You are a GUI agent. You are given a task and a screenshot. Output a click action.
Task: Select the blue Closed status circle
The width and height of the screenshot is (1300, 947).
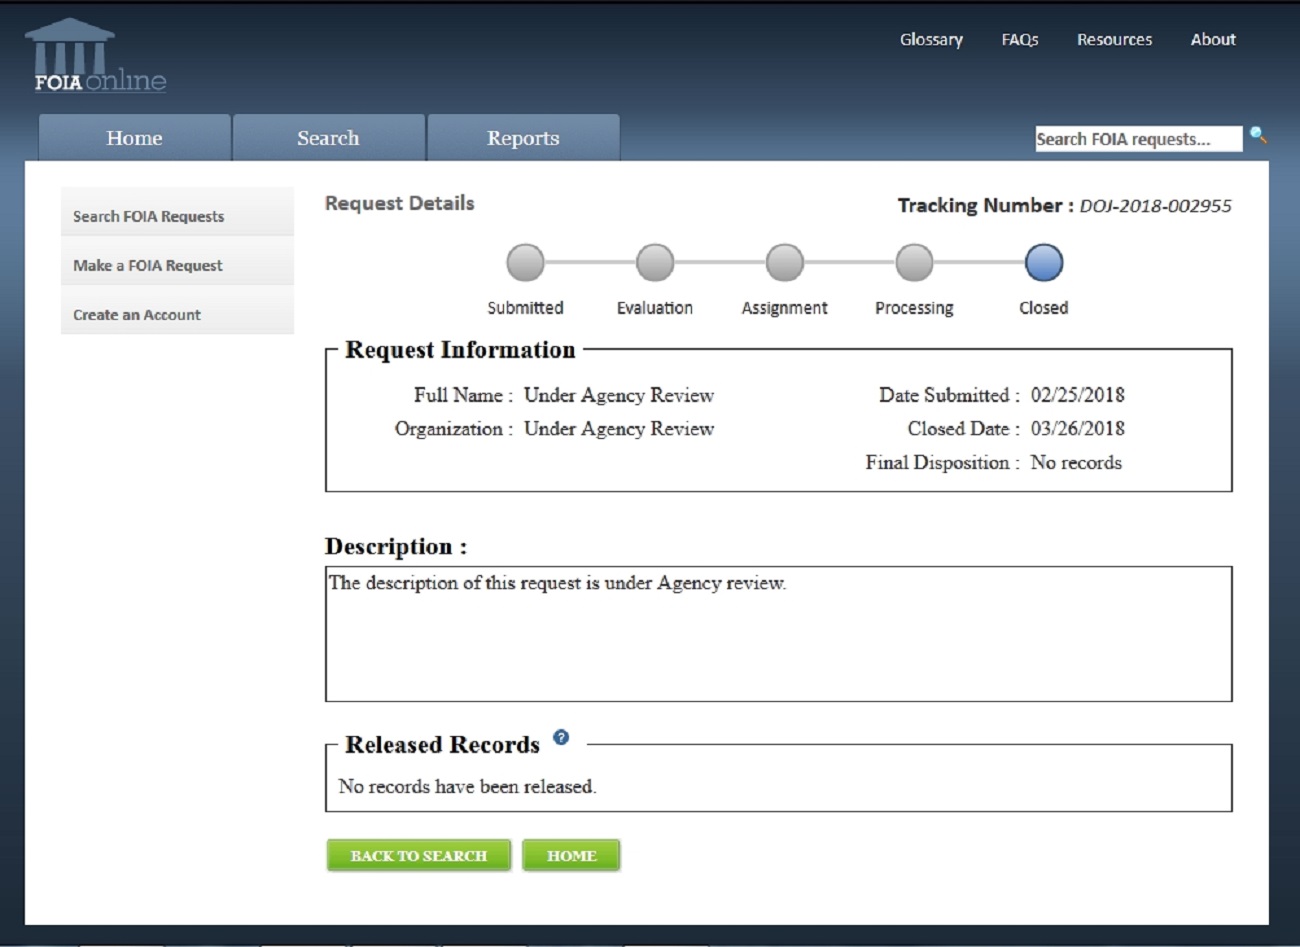click(x=1043, y=264)
